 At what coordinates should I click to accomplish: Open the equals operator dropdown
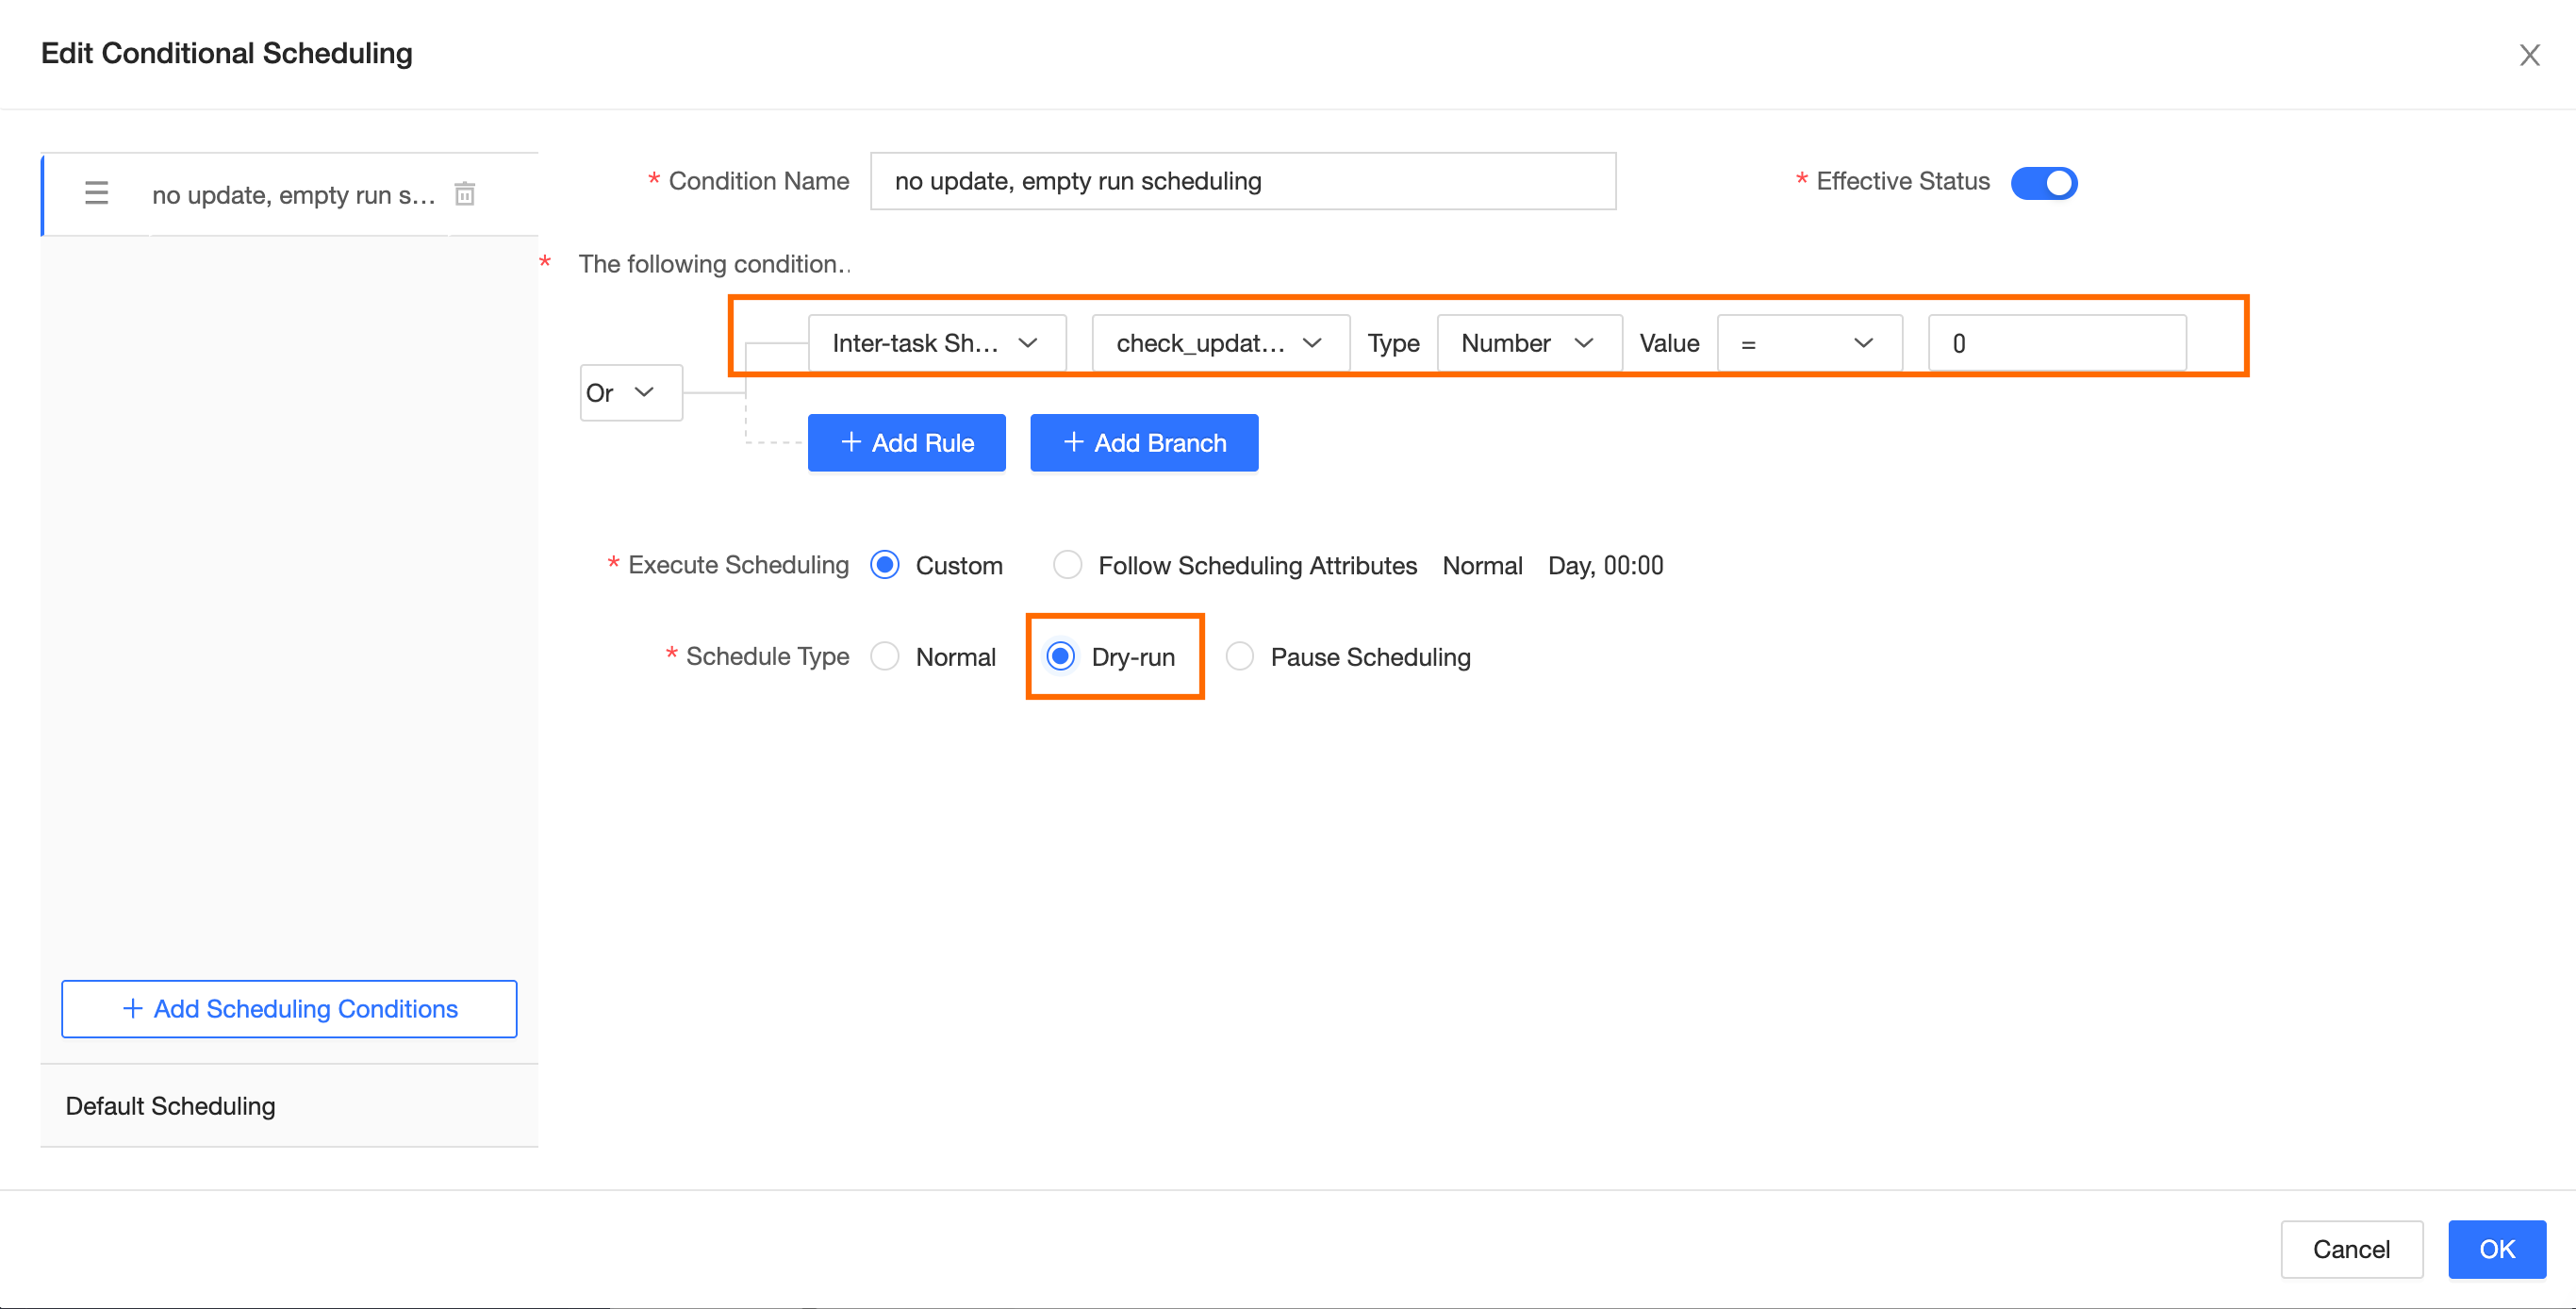coord(1808,343)
